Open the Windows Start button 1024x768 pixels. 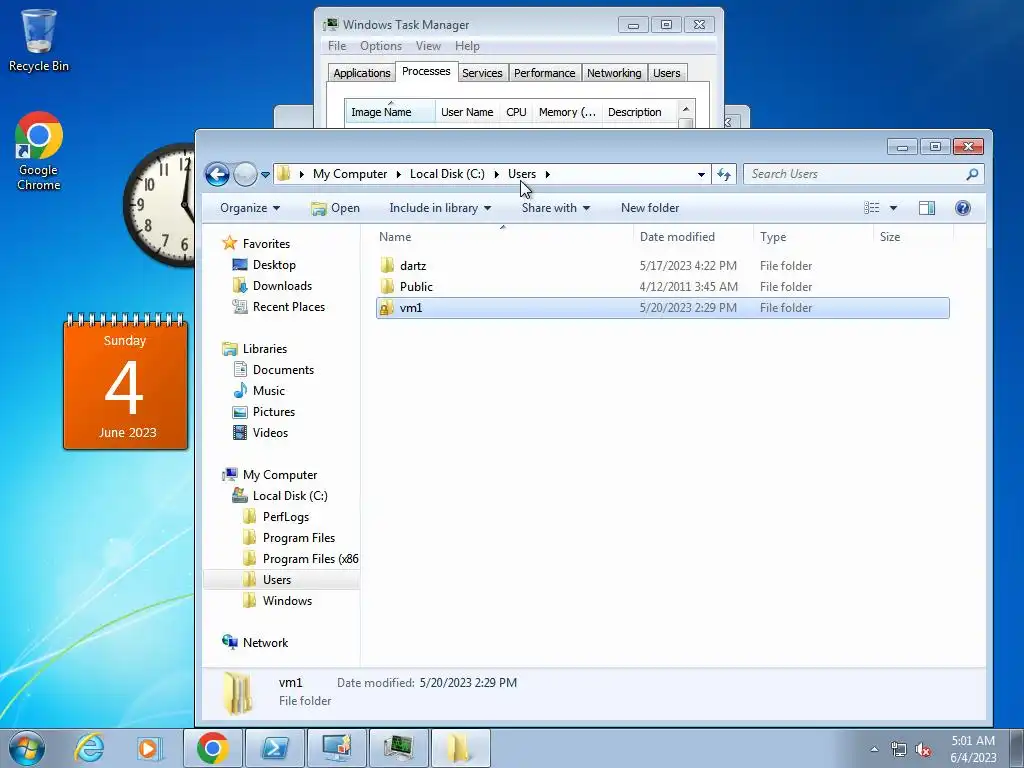(26, 748)
